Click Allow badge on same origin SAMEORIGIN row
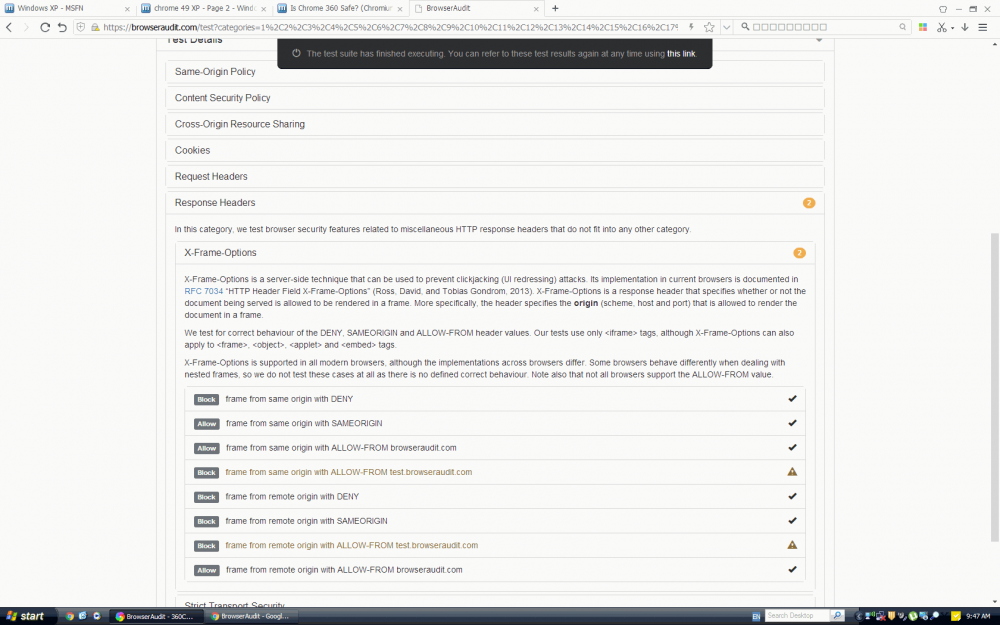The width and height of the screenshot is (1000, 625). pyautogui.click(x=207, y=423)
